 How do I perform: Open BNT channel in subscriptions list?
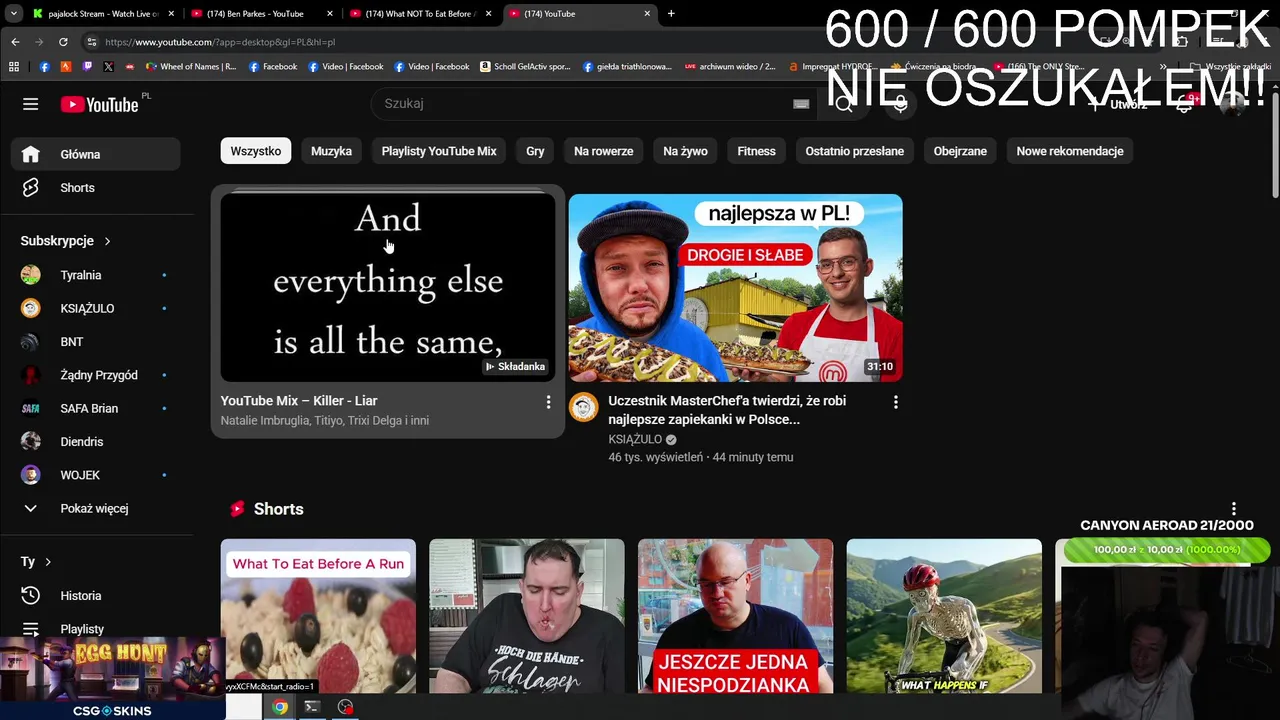coord(96,342)
